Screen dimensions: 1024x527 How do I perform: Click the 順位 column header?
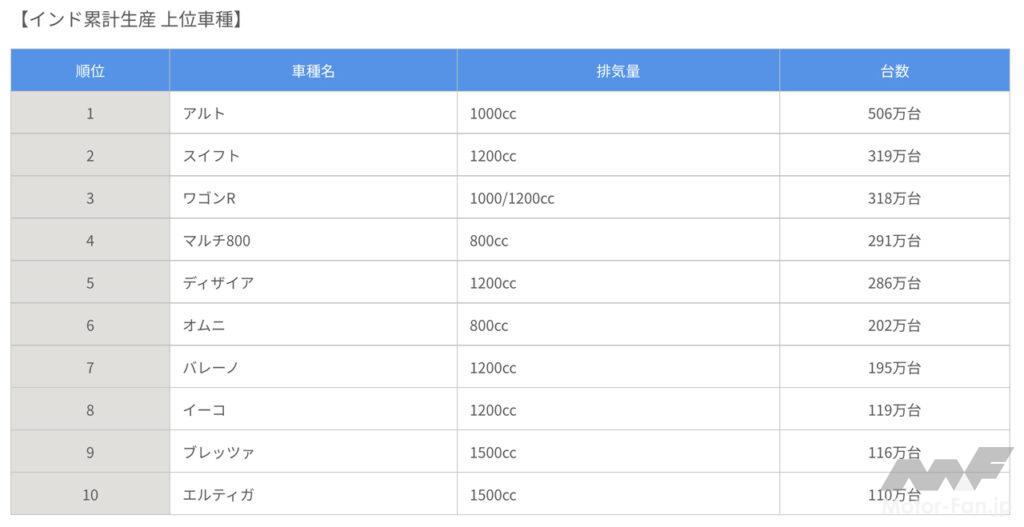point(90,71)
